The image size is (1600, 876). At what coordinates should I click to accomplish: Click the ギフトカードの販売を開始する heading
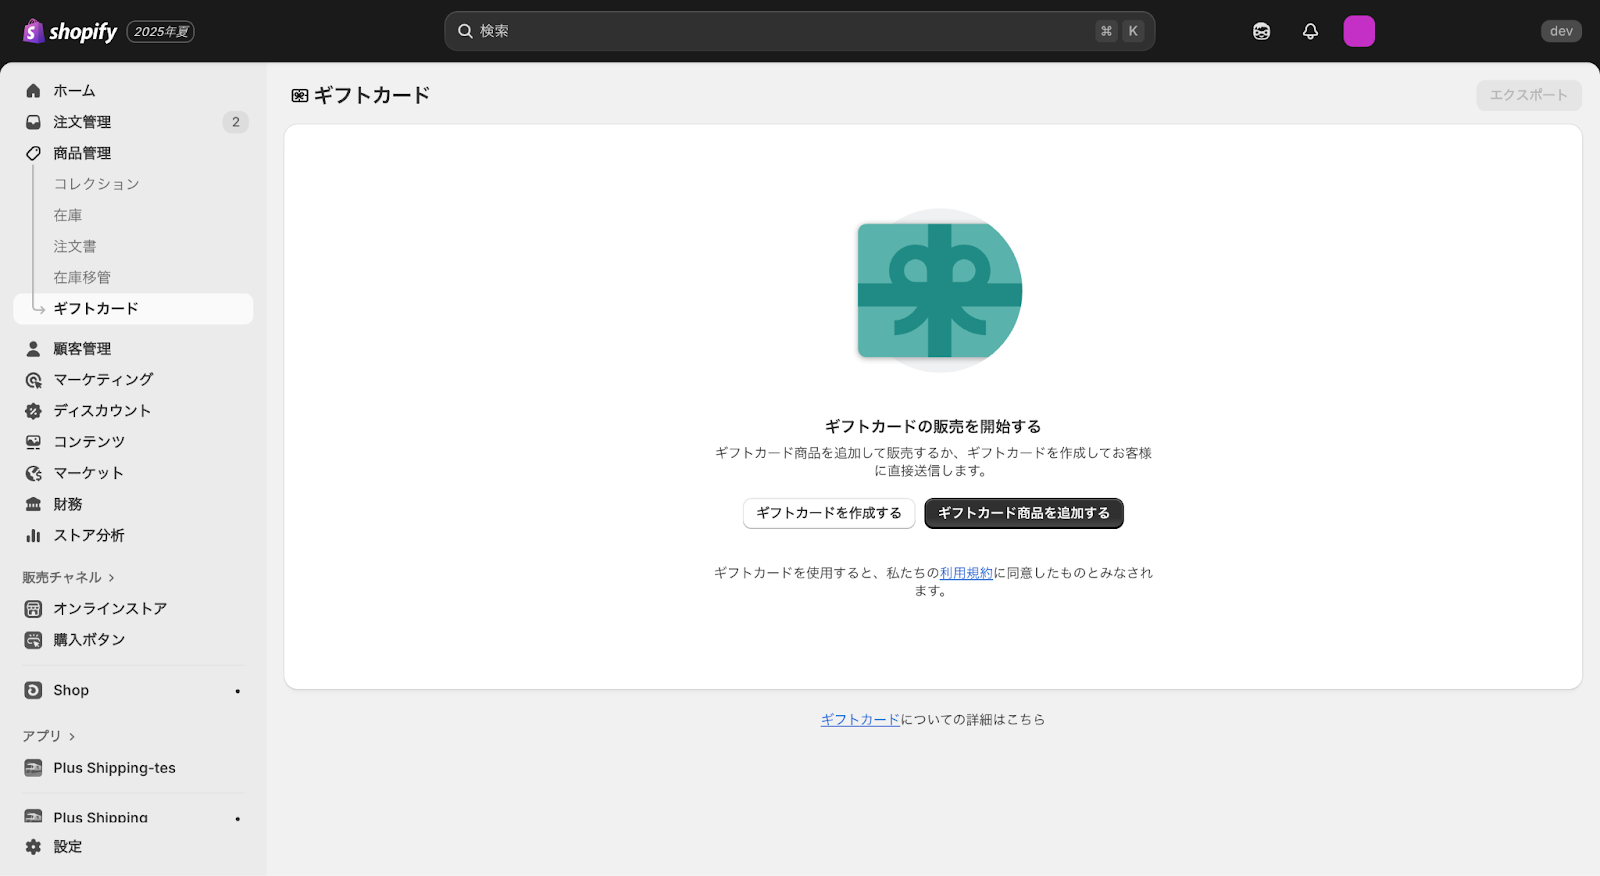pos(933,427)
